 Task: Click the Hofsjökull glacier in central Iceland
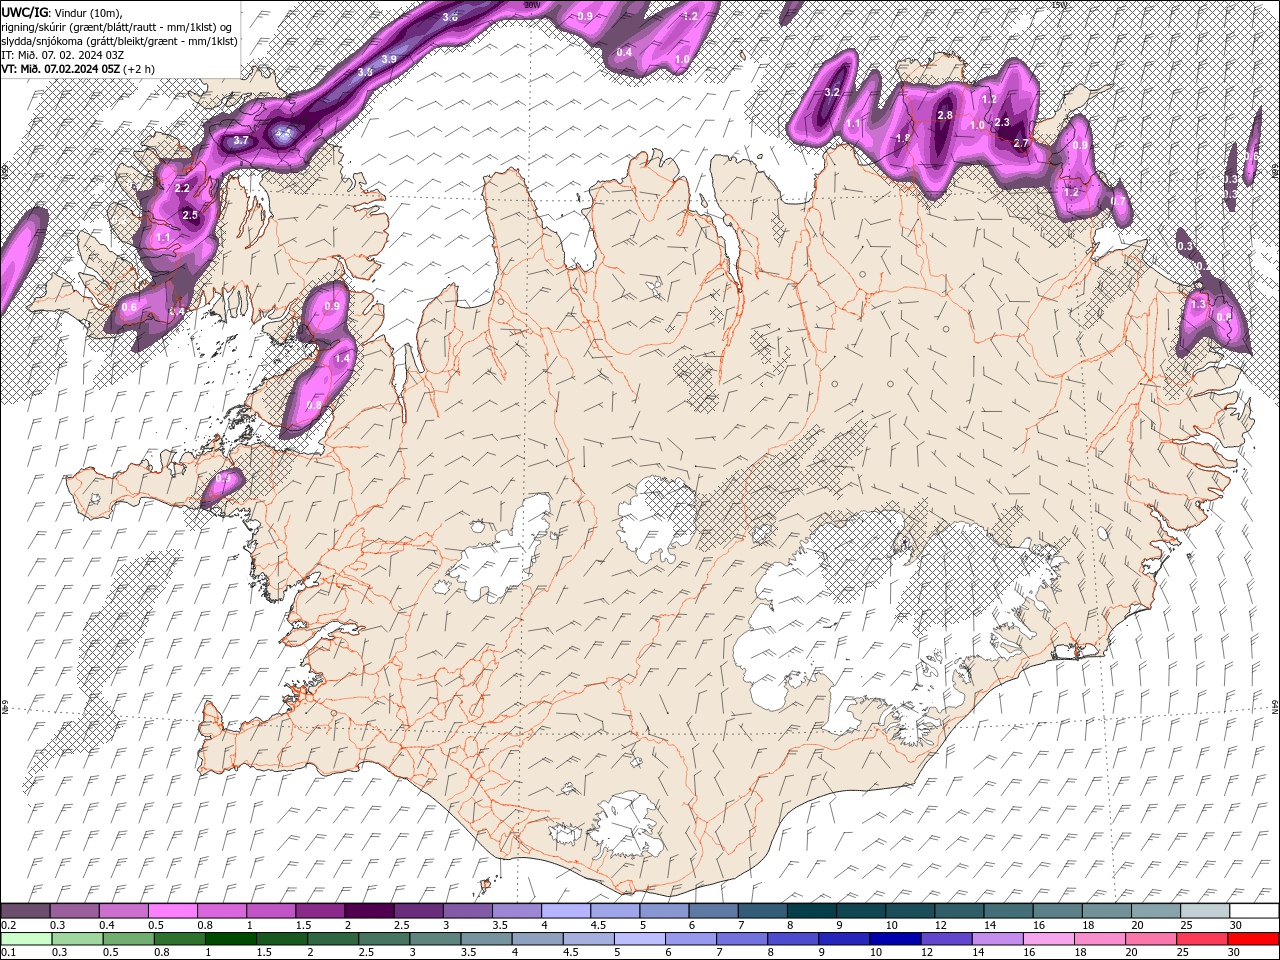657,518
